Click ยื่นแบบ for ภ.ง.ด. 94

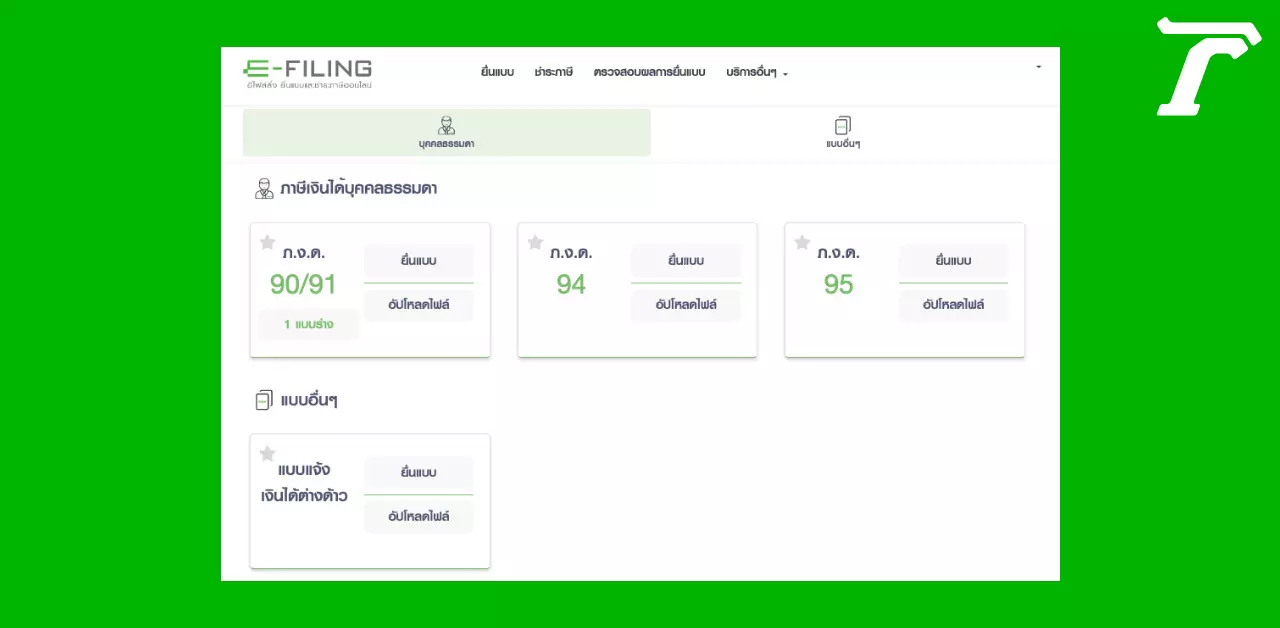(x=686, y=261)
